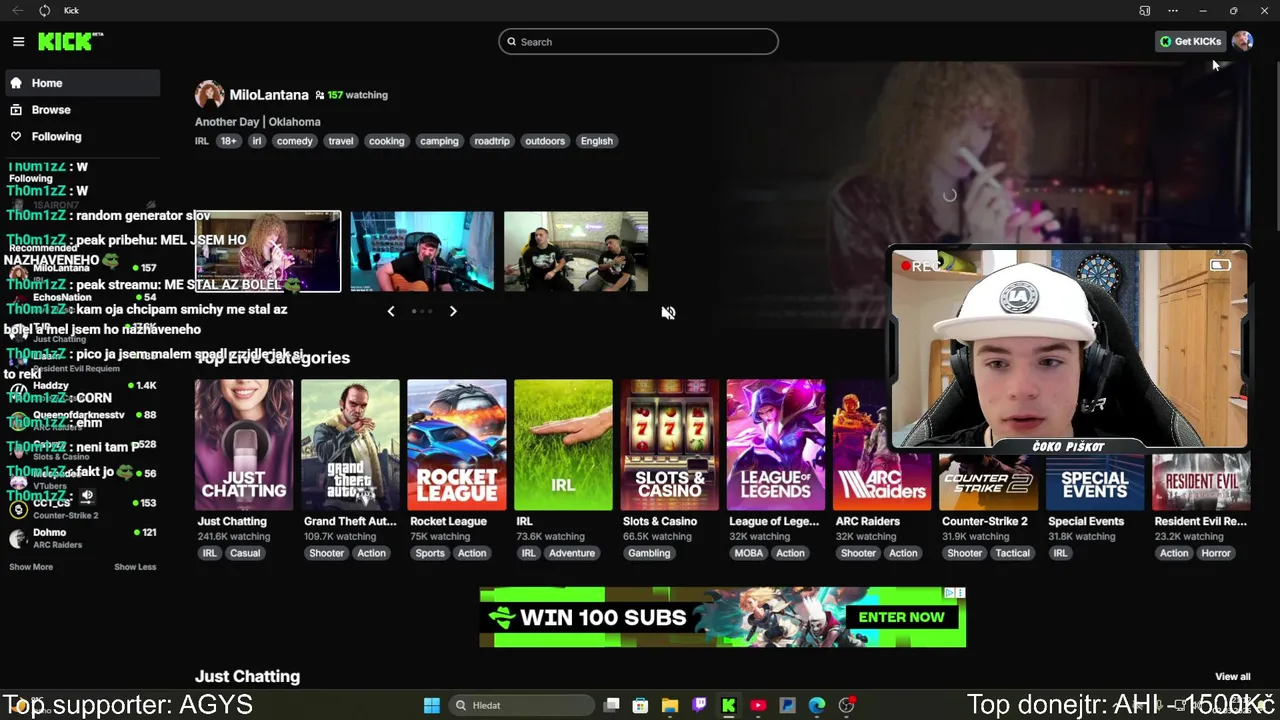This screenshot has width=1280, height=720.
Task: Select the travel stream tag
Action: 341,141
